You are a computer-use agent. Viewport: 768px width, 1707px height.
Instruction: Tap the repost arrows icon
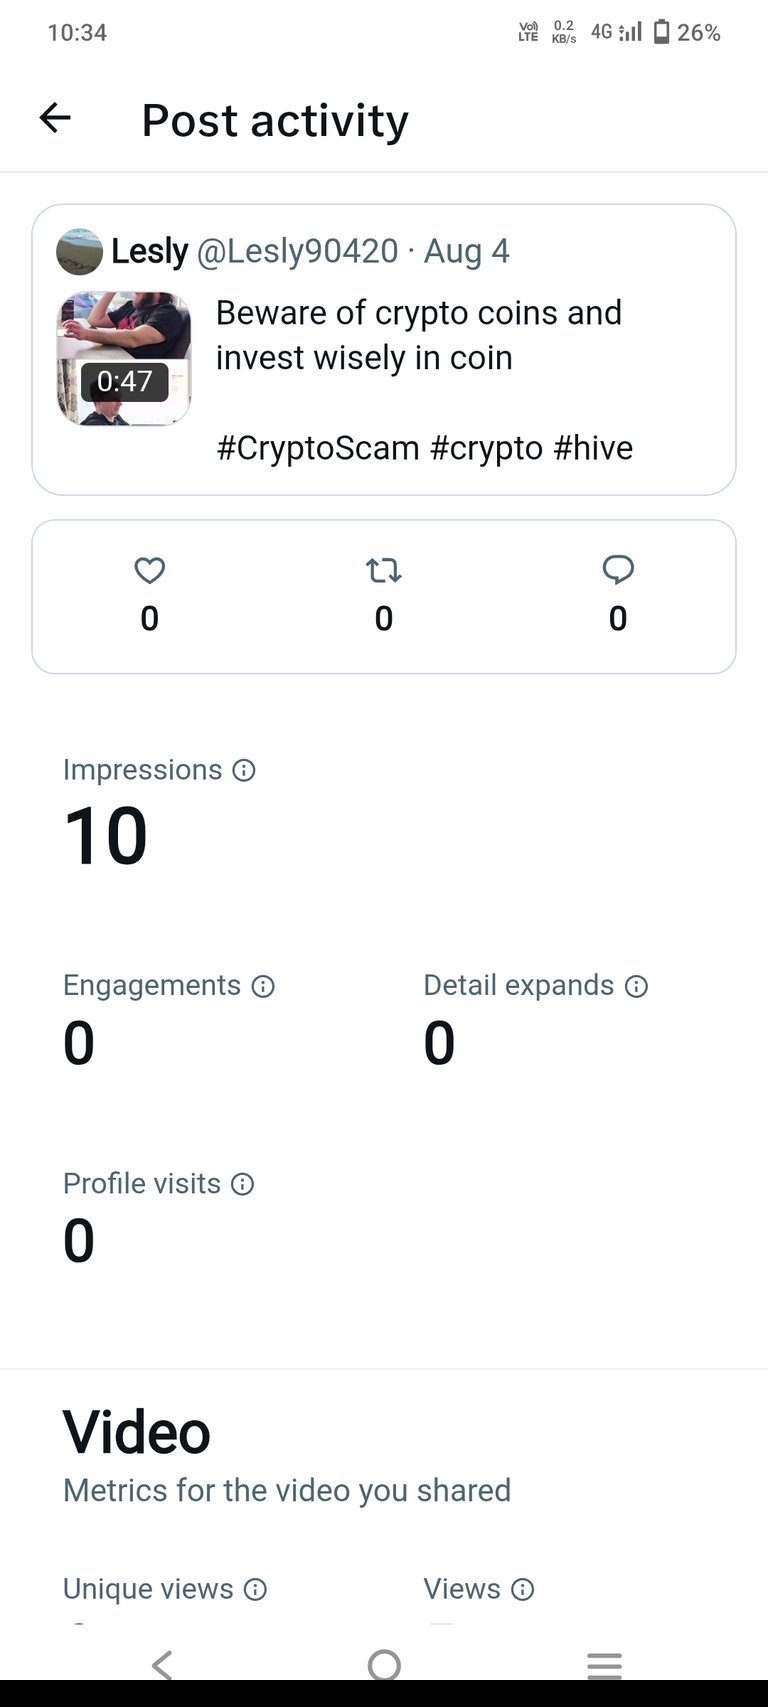coord(384,571)
